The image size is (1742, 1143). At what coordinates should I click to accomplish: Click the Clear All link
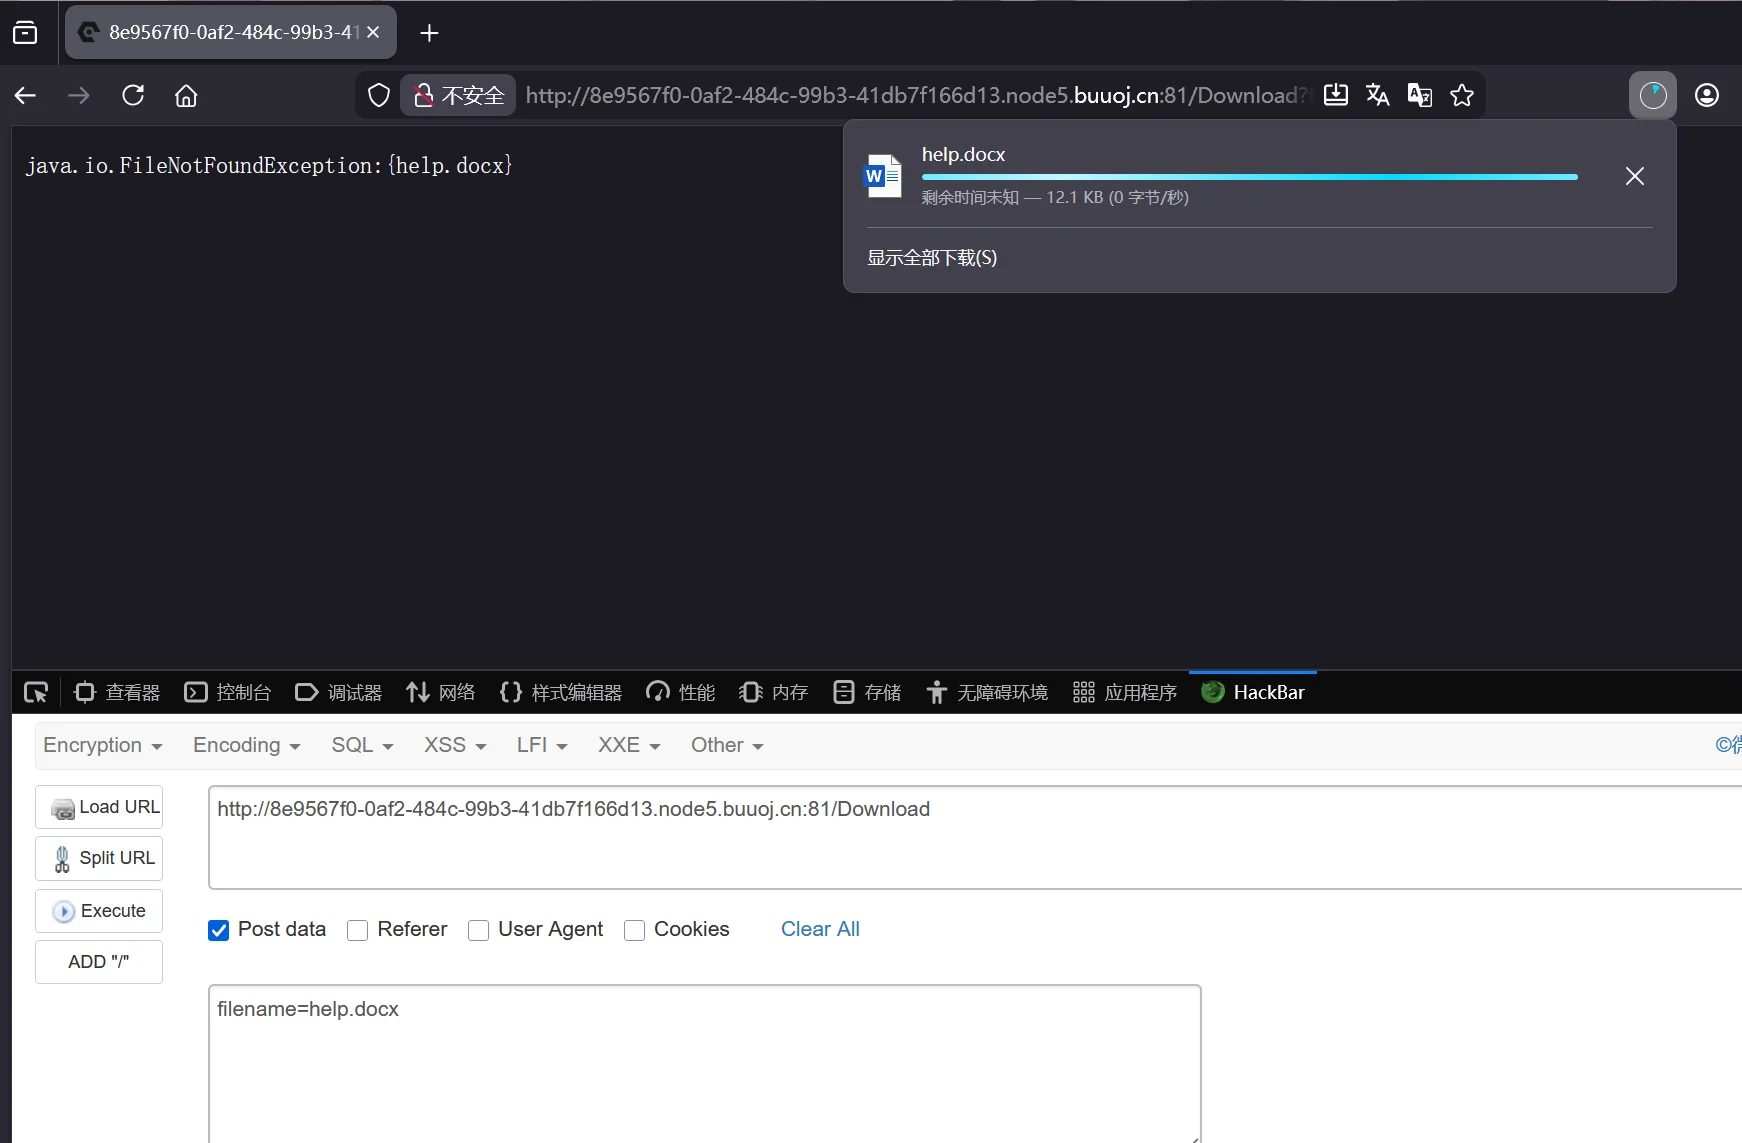pyautogui.click(x=820, y=929)
